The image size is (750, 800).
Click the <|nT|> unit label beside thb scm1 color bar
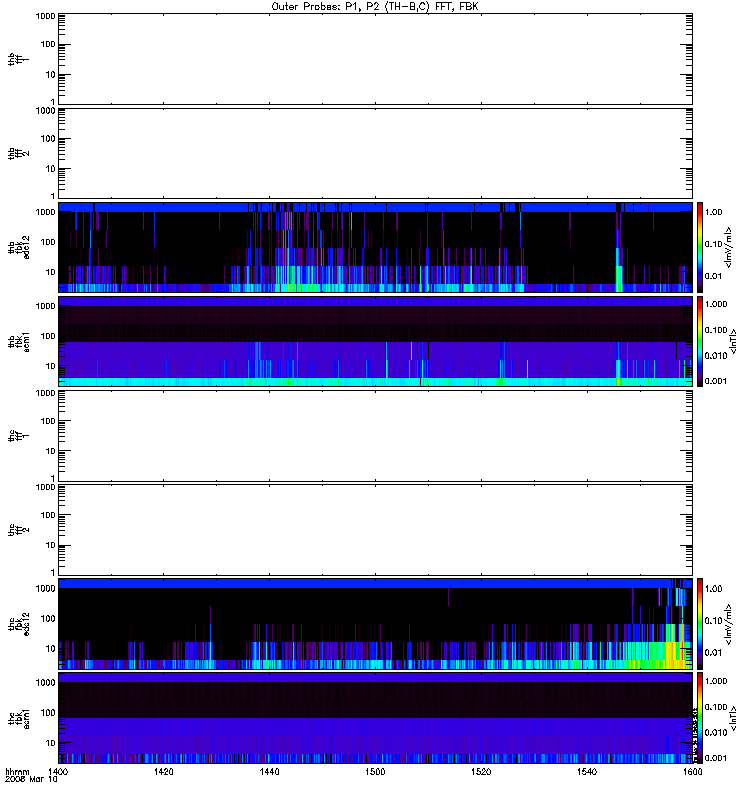(734, 341)
